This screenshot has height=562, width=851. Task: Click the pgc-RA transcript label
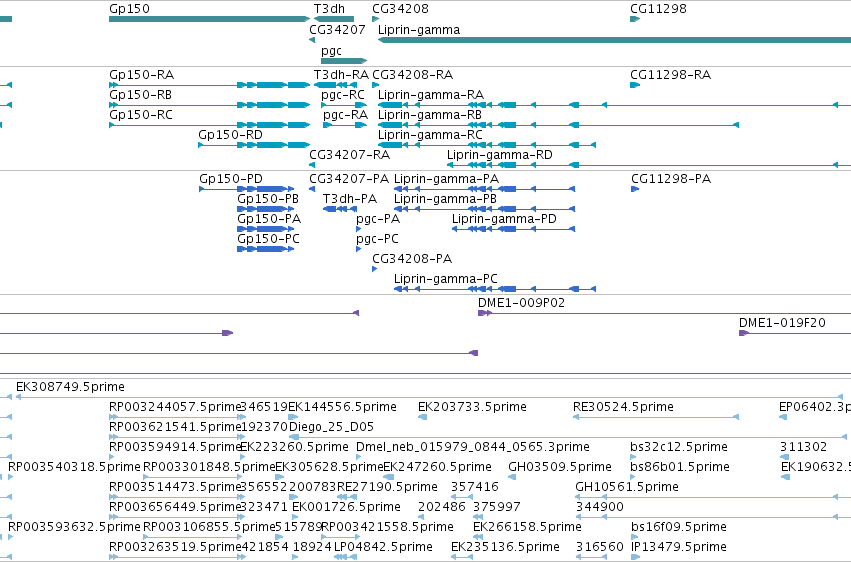click(x=346, y=115)
